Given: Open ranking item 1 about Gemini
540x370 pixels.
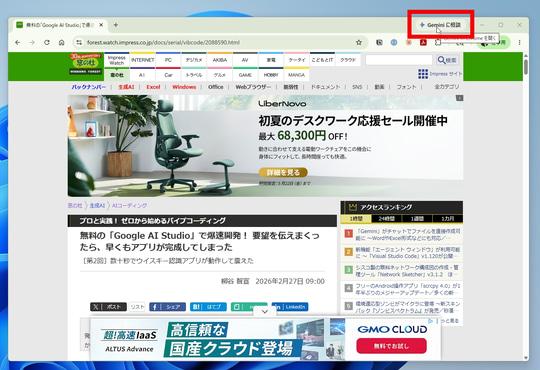Looking at the screenshot, I should click(x=408, y=234).
